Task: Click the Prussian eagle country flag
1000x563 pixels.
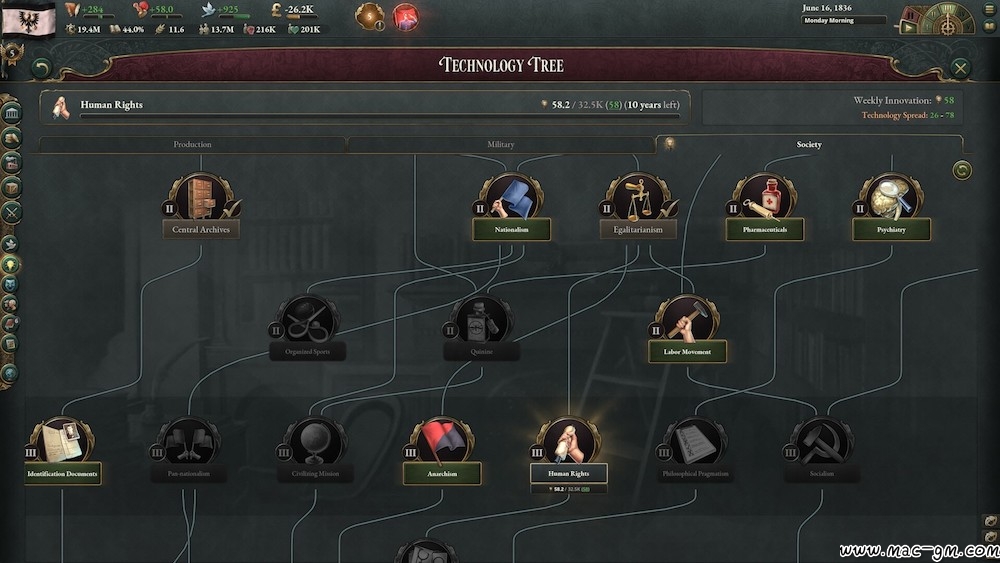Action: (28, 19)
